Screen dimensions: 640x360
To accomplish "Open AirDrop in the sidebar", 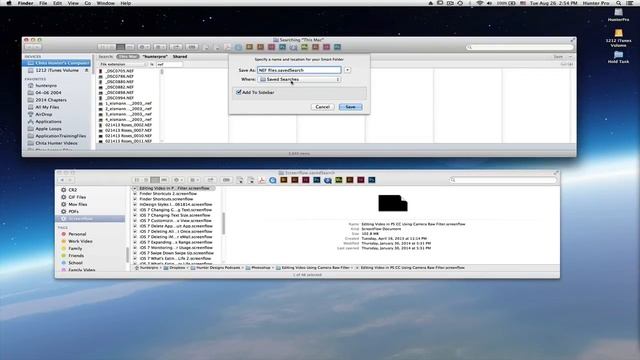I will 44,115.
